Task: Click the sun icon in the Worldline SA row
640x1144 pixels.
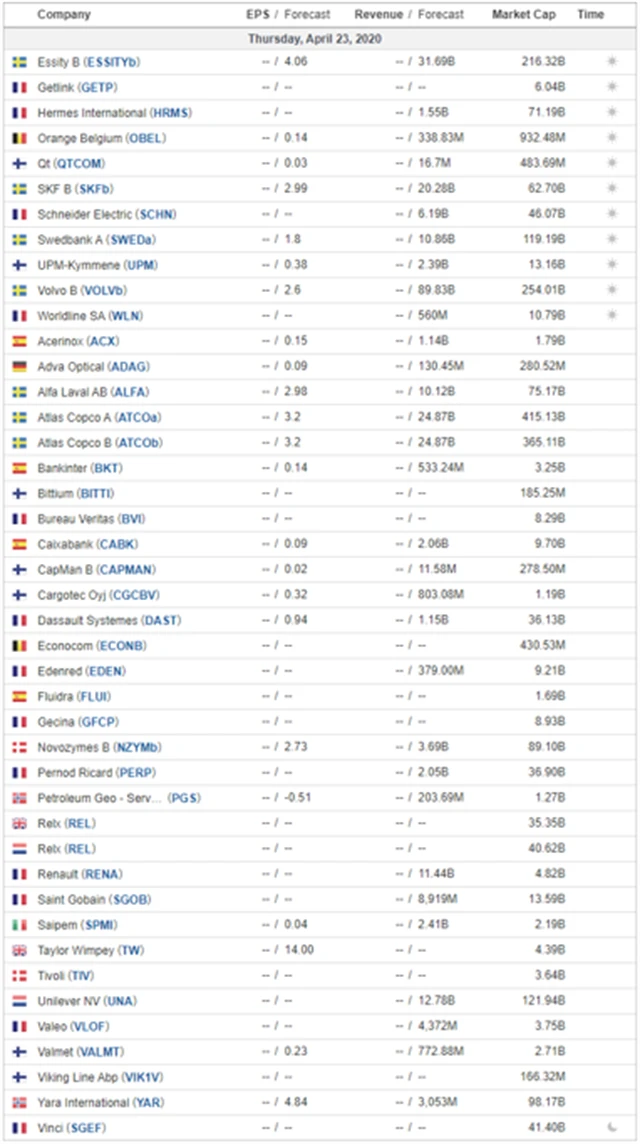Action: [612, 316]
